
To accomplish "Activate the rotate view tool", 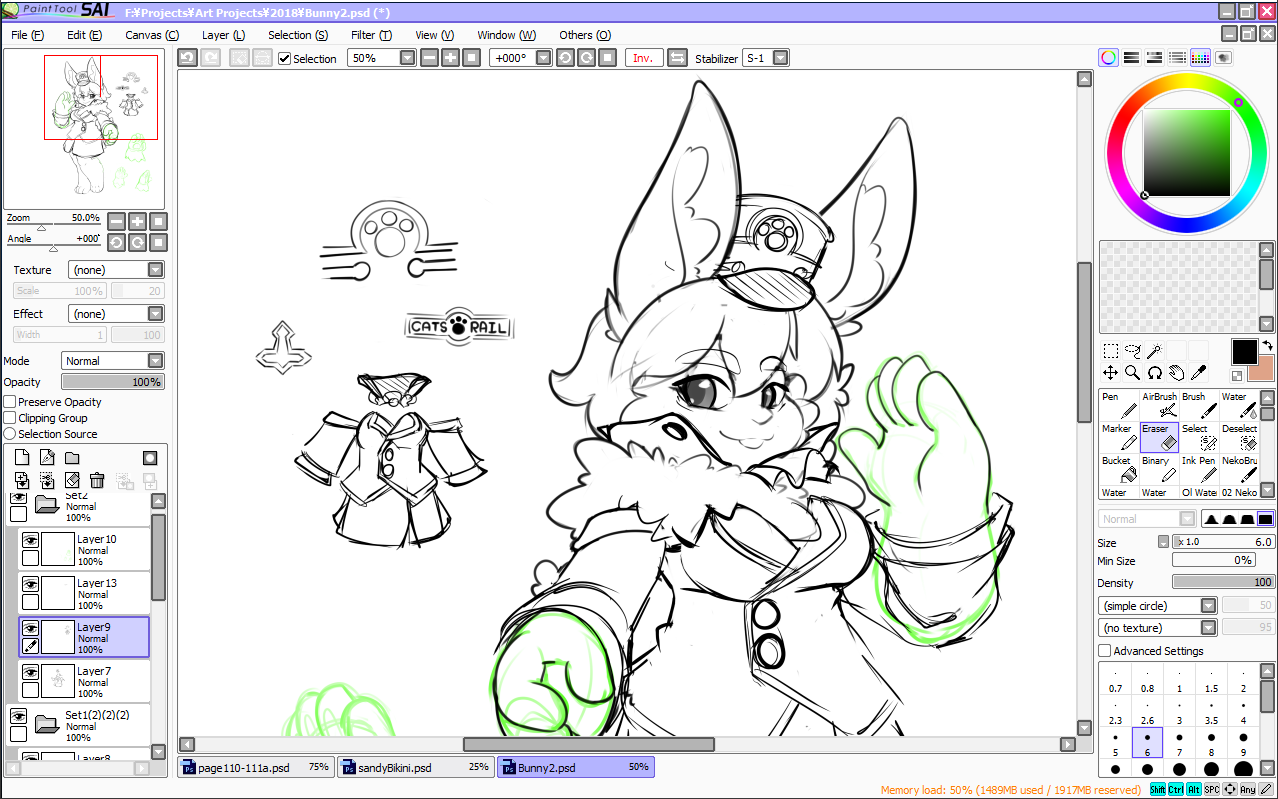I will [1154, 373].
